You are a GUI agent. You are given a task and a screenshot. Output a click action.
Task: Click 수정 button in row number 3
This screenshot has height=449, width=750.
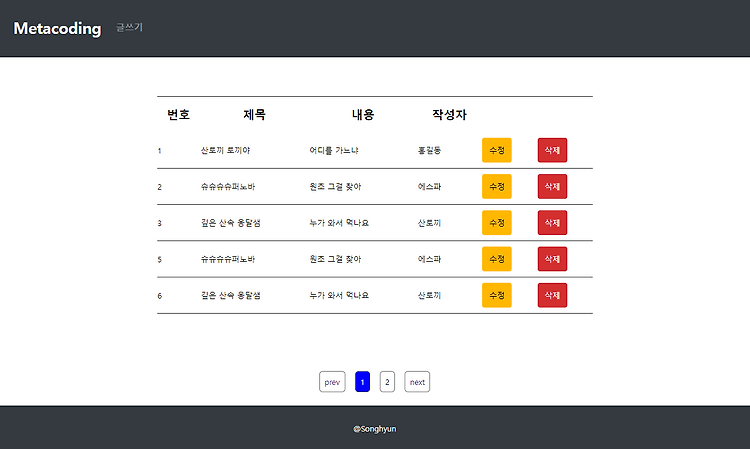pyautogui.click(x=496, y=223)
